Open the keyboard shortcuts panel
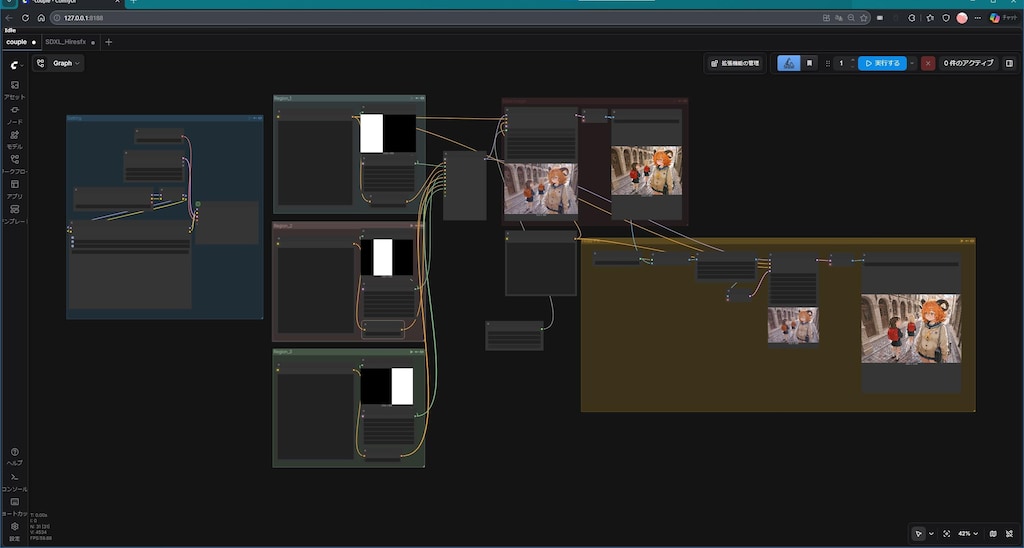This screenshot has height=548, width=1024. click(14, 506)
